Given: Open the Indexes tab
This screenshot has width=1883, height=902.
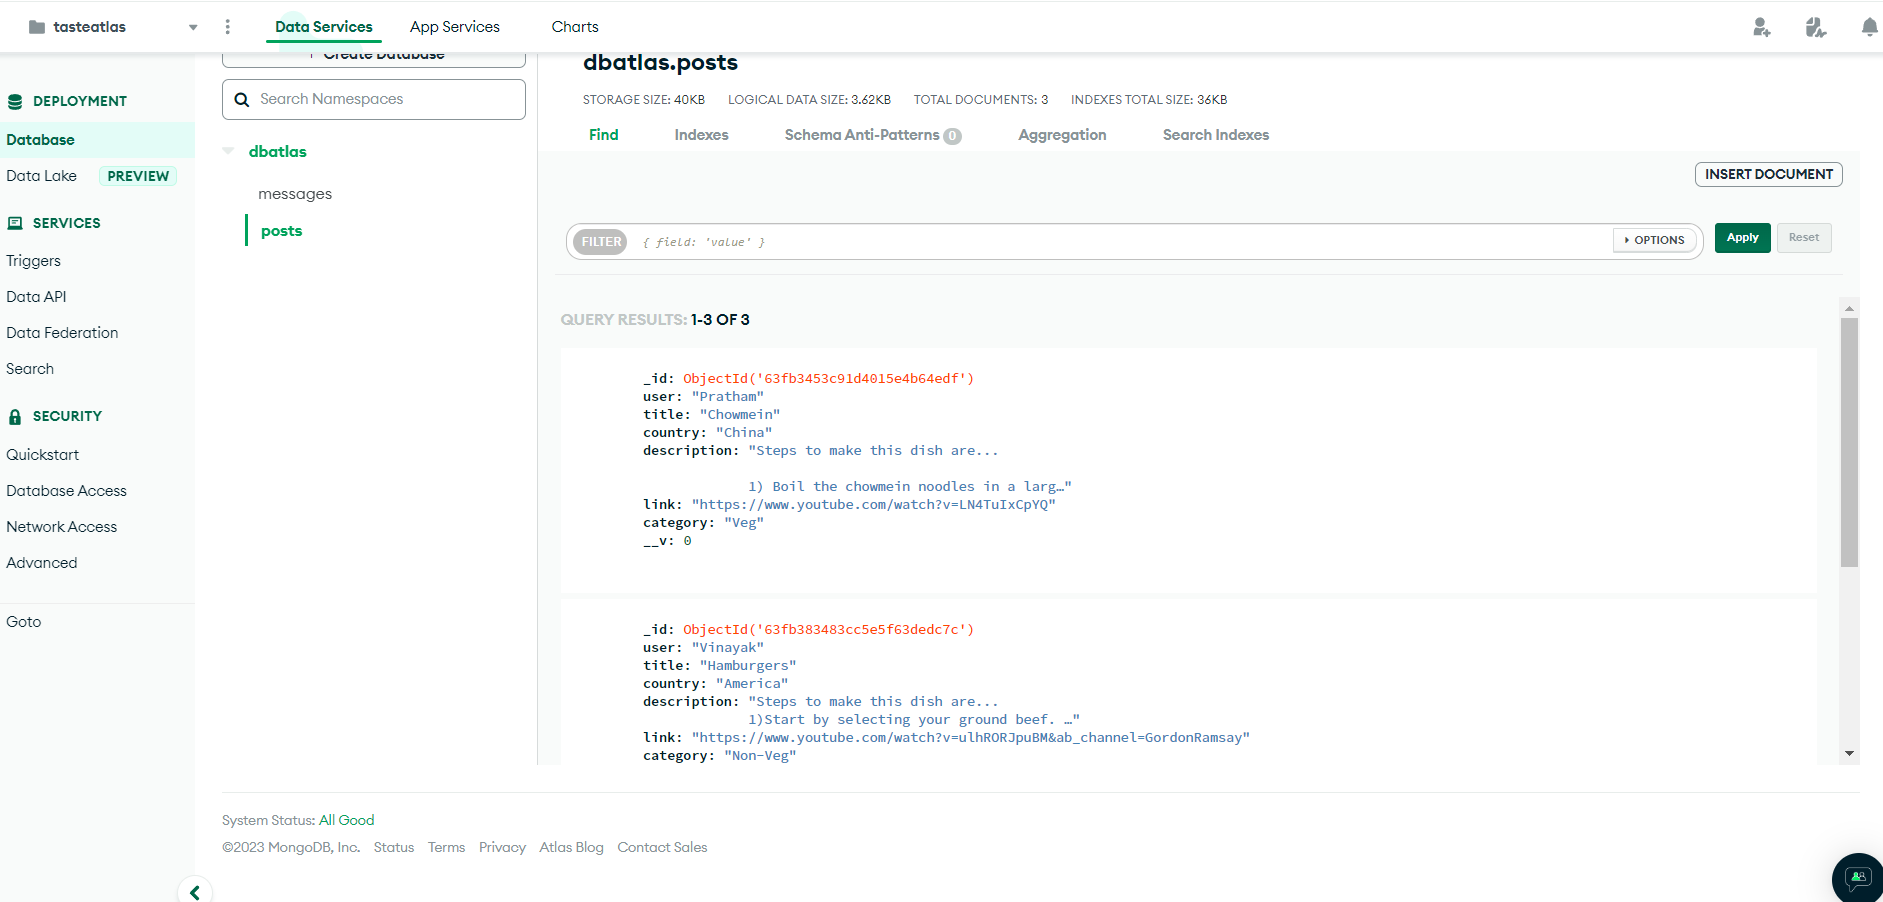Looking at the screenshot, I should [701, 135].
